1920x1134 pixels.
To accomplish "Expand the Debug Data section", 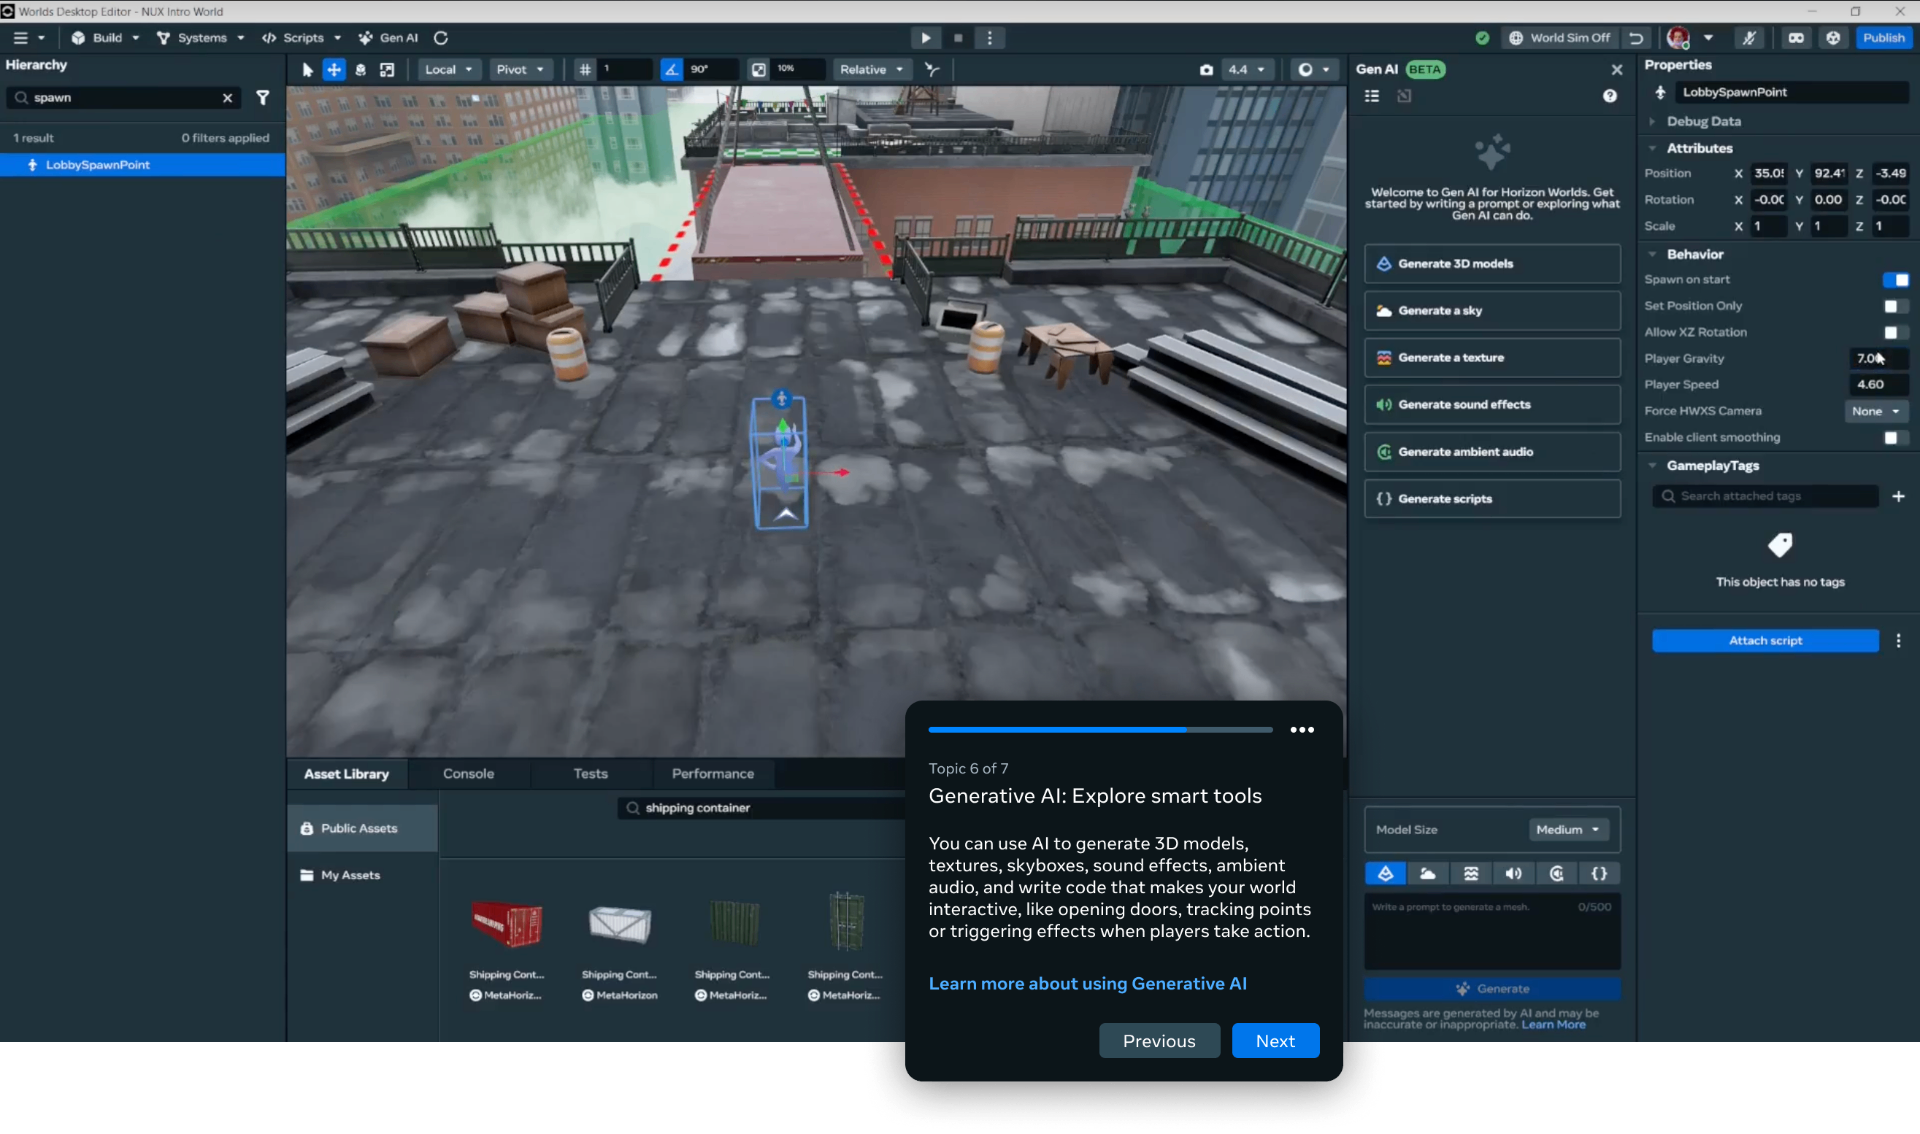I will tap(1652, 122).
